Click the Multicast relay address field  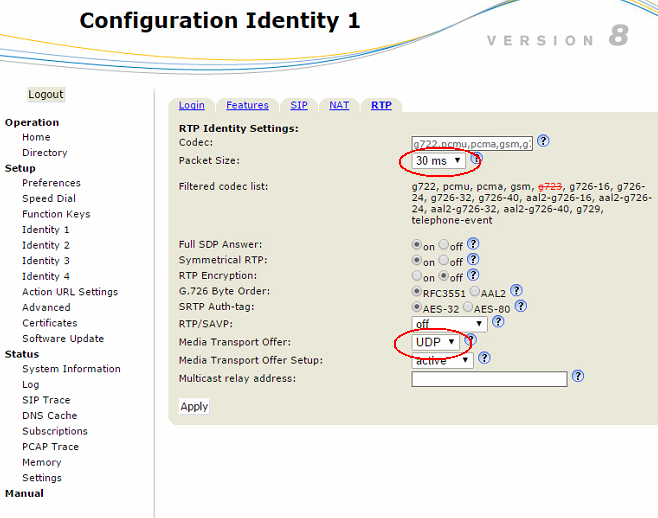click(x=489, y=379)
